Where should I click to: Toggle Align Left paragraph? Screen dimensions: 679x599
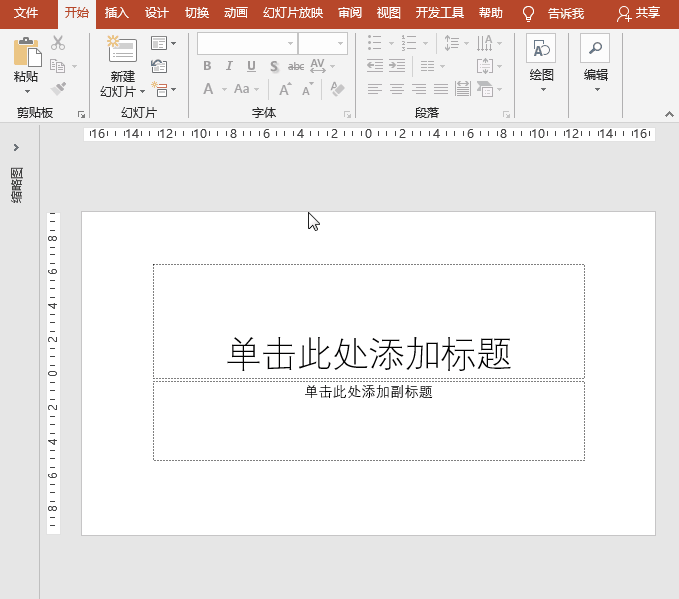[375, 89]
